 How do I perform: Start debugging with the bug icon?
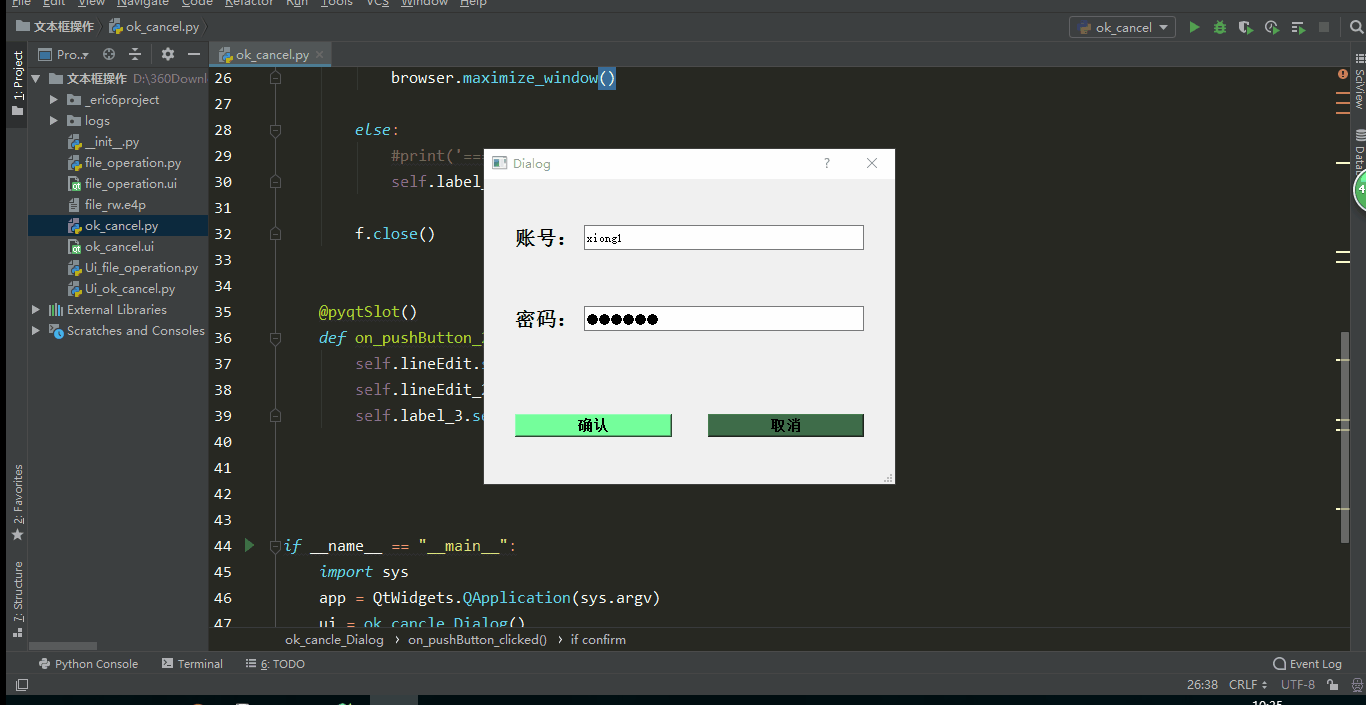pyautogui.click(x=1220, y=28)
